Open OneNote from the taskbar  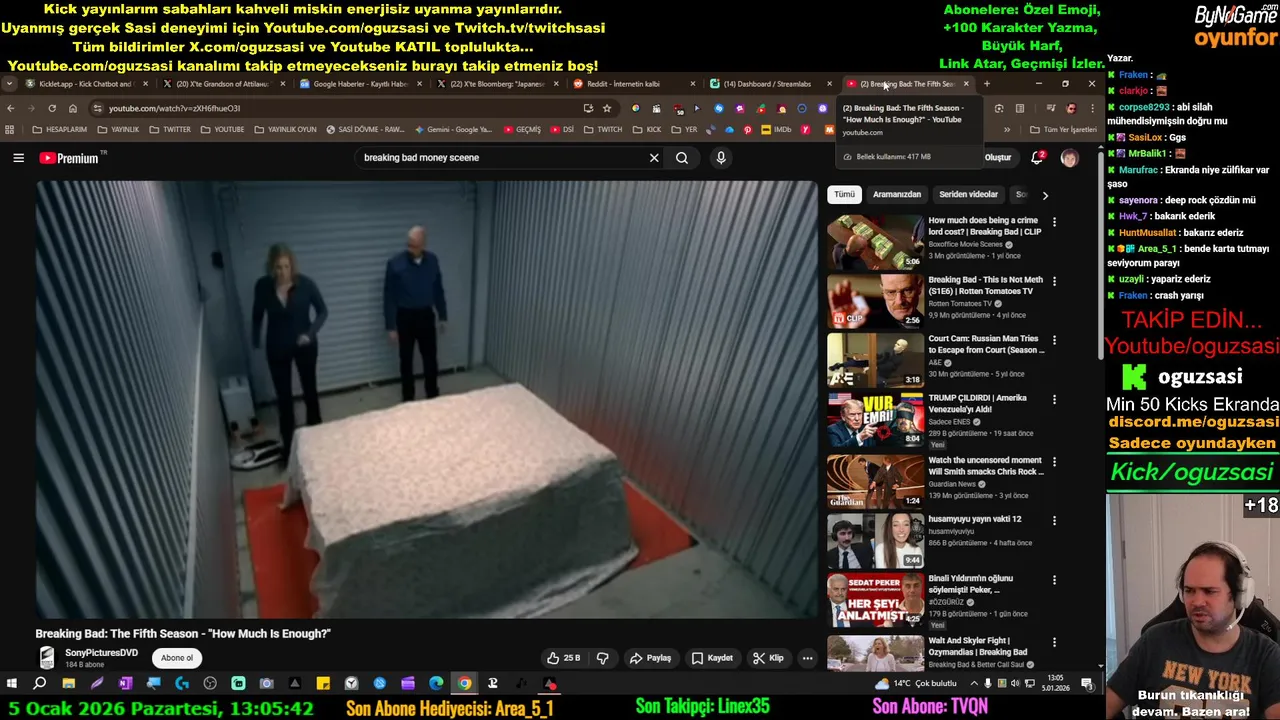click(x=125, y=684)
